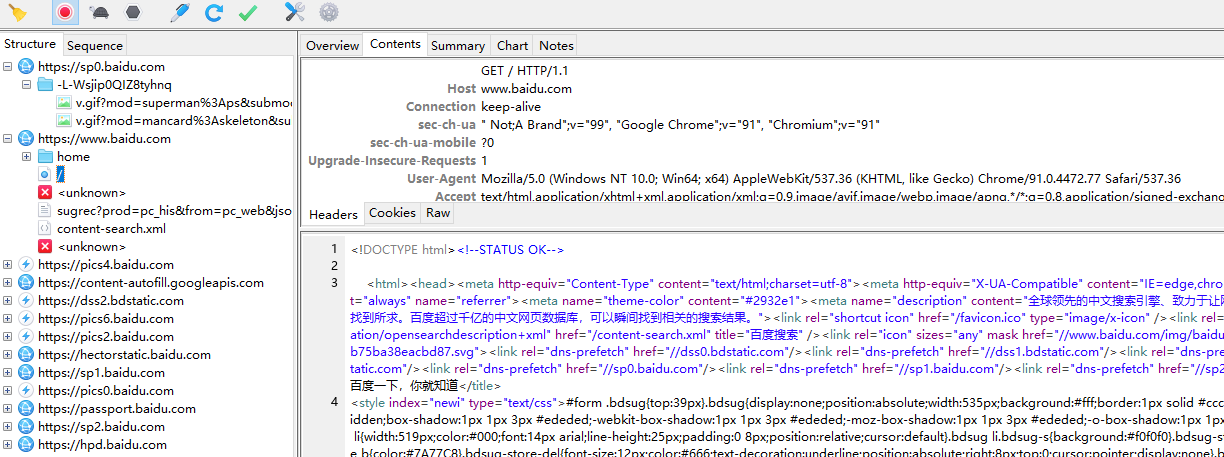Toggle the red Record button

[65, 13]
